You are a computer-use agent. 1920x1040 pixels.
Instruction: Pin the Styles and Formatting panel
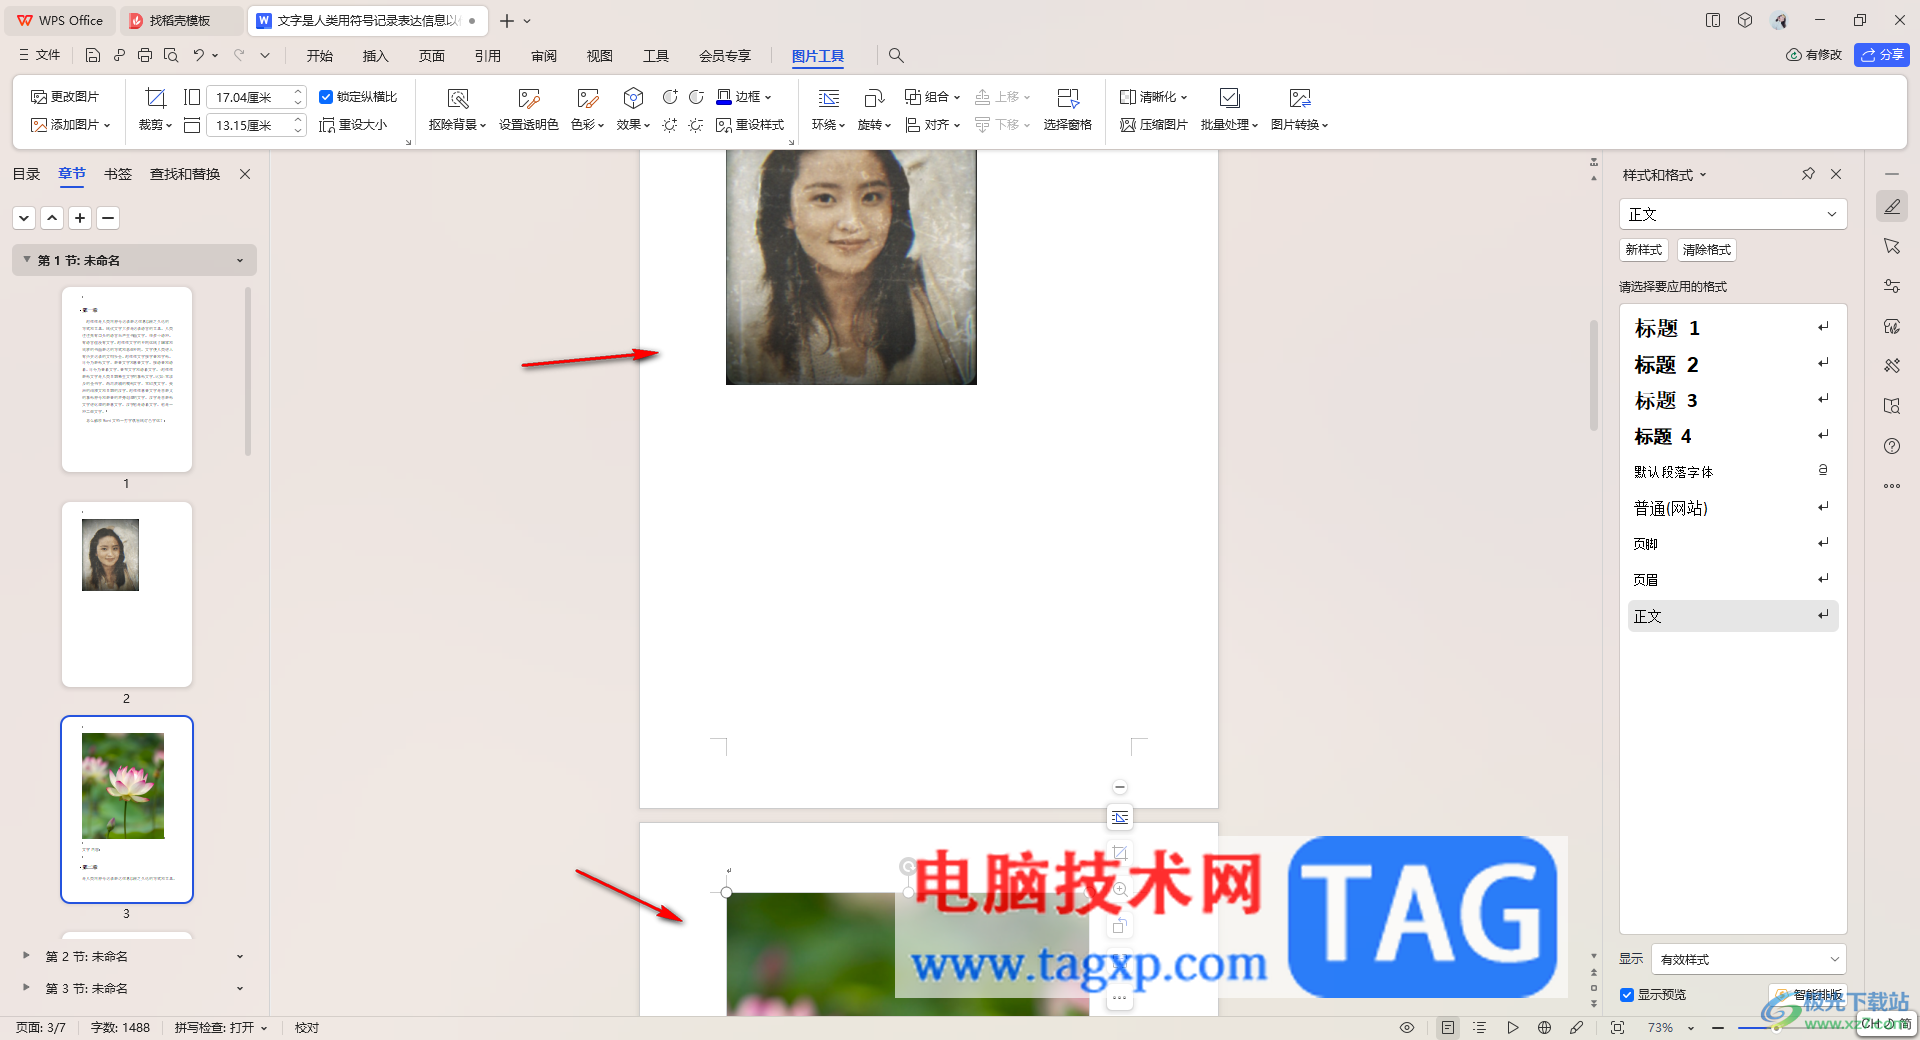pos(1808,174)
